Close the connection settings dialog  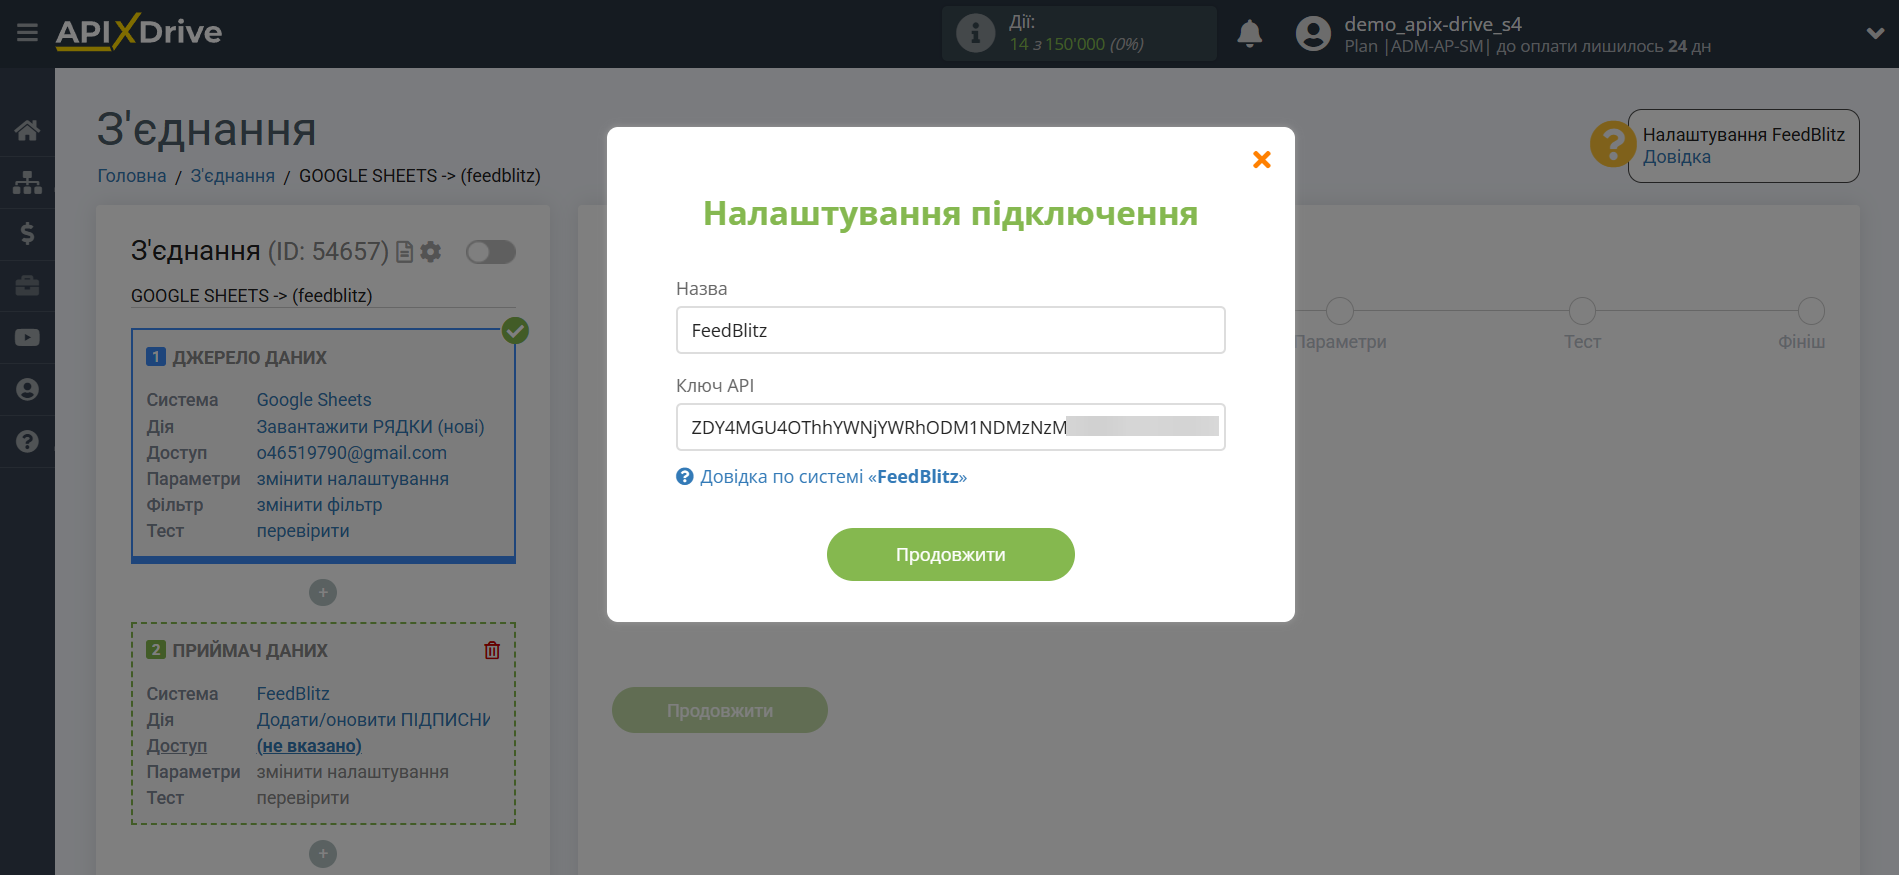[x=1262, y=159]
